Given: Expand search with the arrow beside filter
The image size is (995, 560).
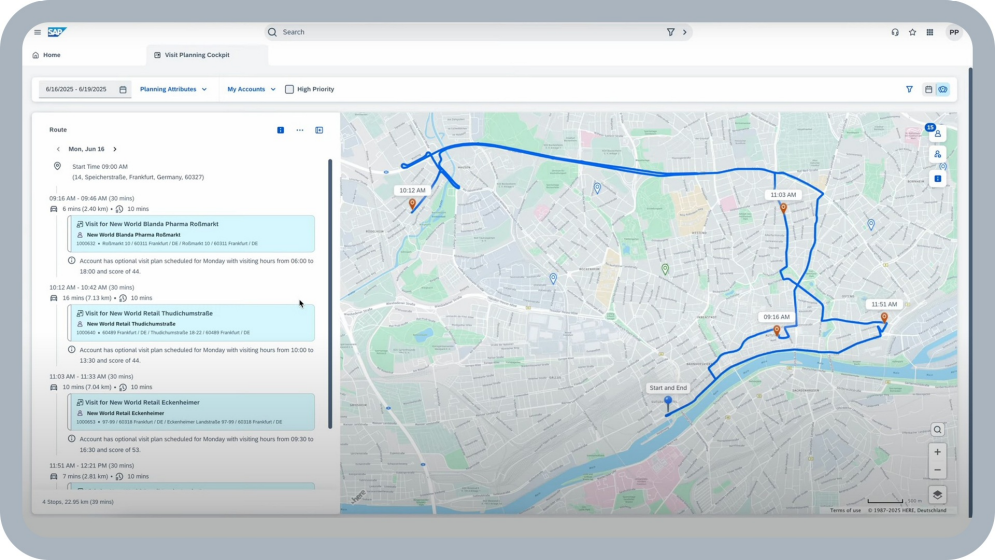Looking at the screenshot, I should pos(685,32).
